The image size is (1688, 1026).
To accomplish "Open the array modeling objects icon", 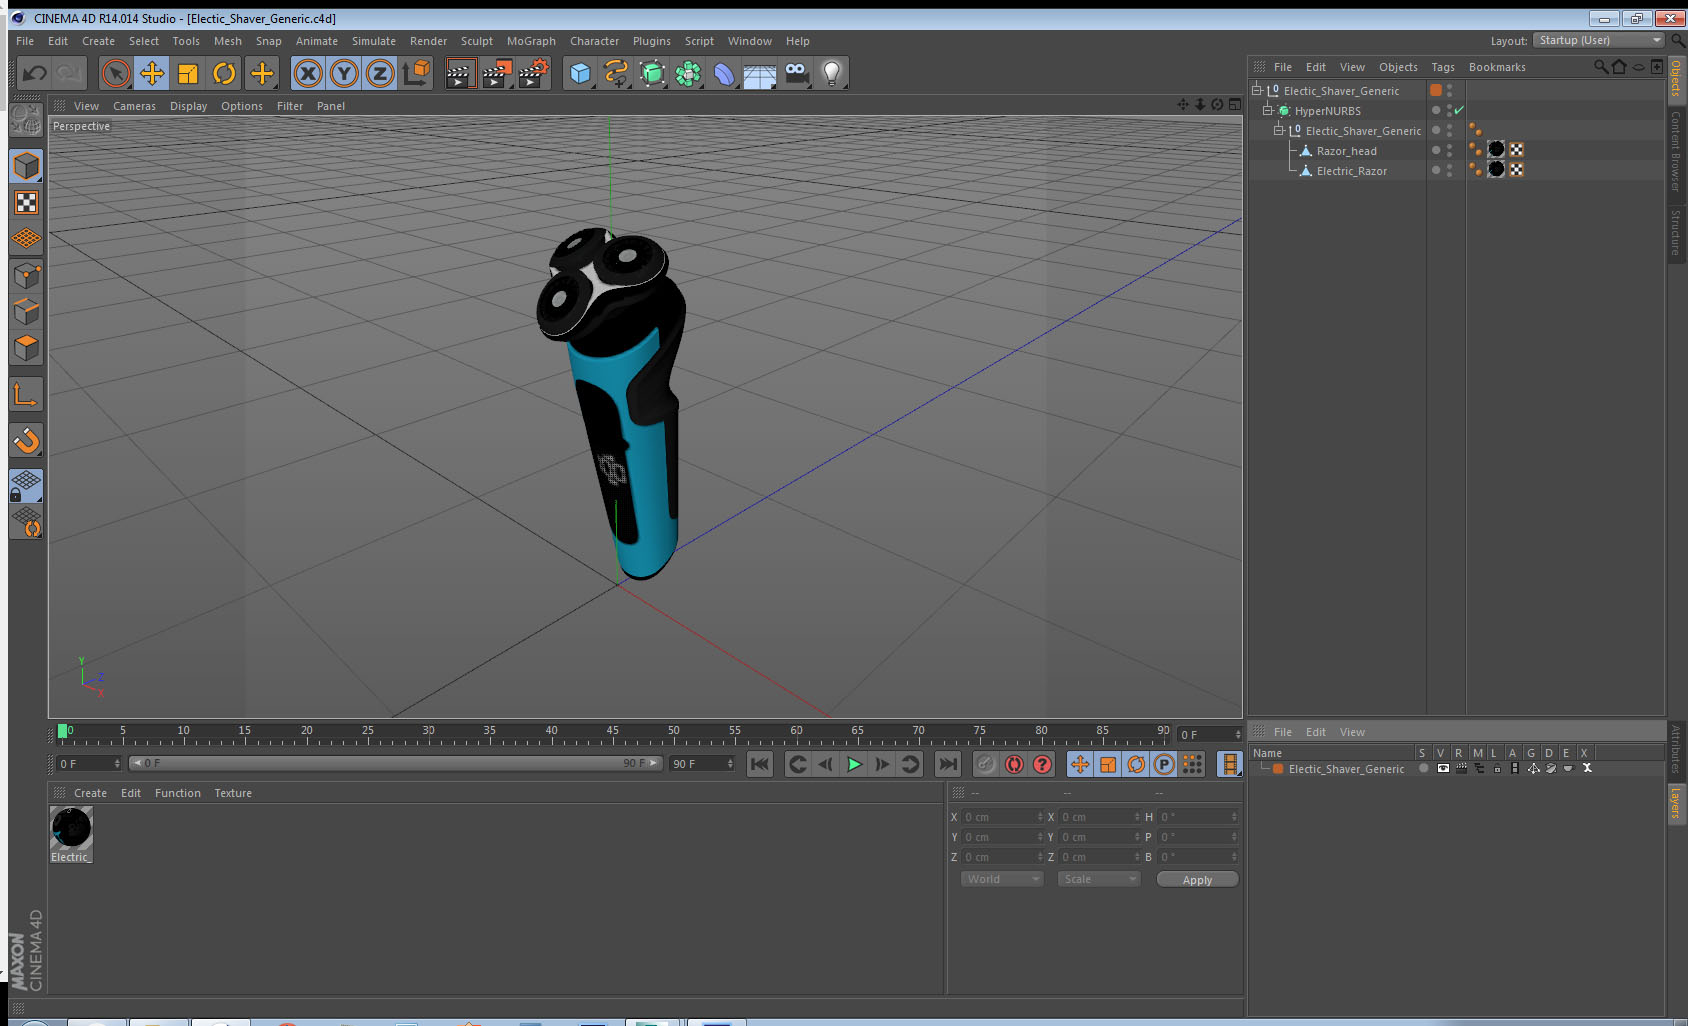I will click(x=688, y=73).
